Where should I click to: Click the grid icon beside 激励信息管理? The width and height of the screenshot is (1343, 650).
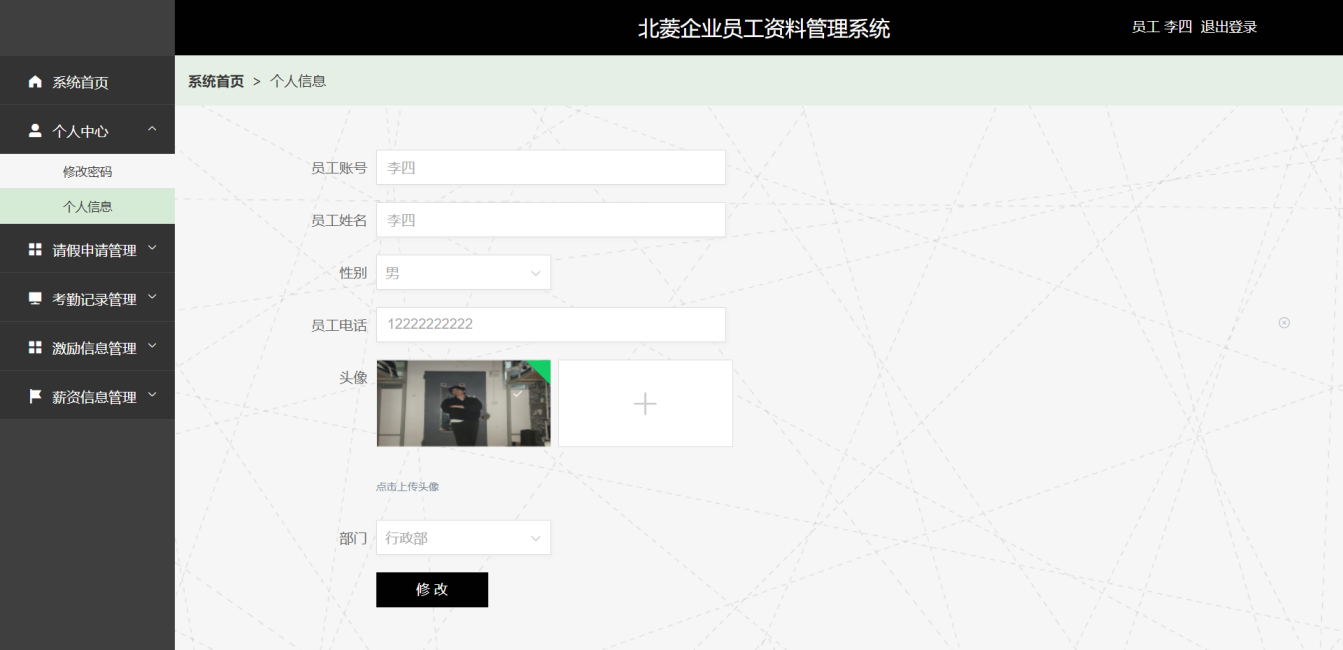pos(35,348)
